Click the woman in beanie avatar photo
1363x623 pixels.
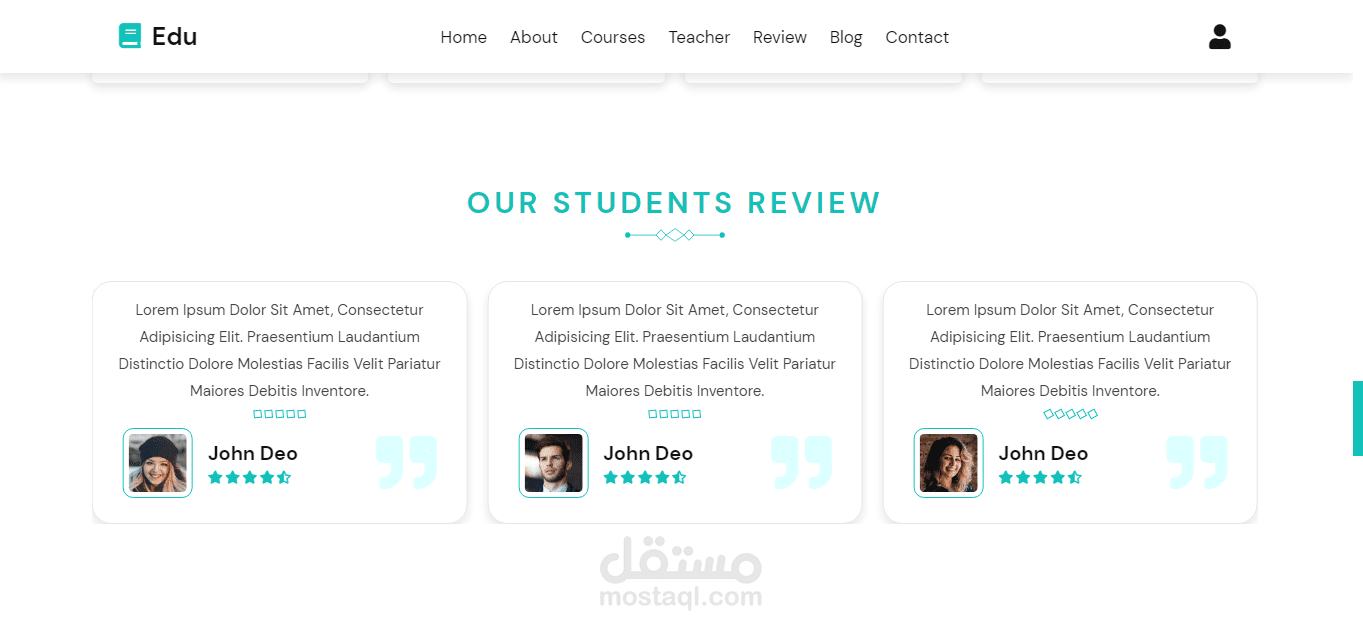(x=158, y=463)
